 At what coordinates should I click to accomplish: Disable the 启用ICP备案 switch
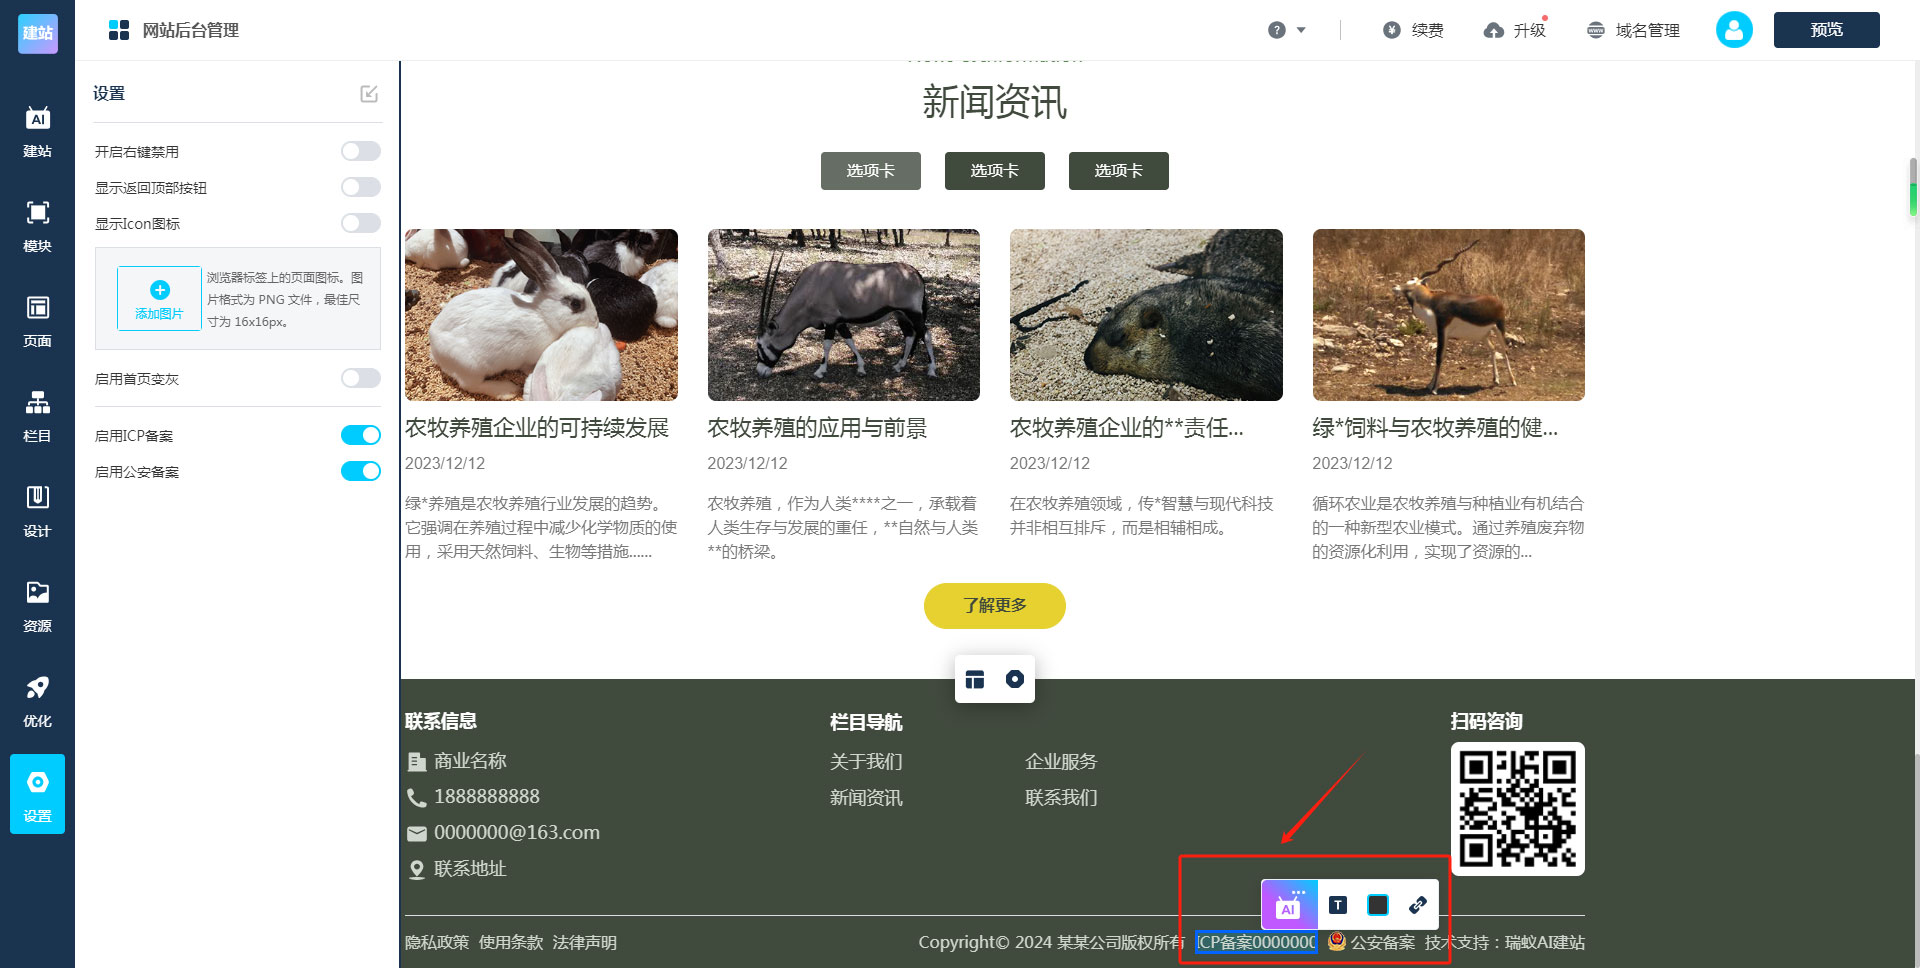[x=361, y=435]
